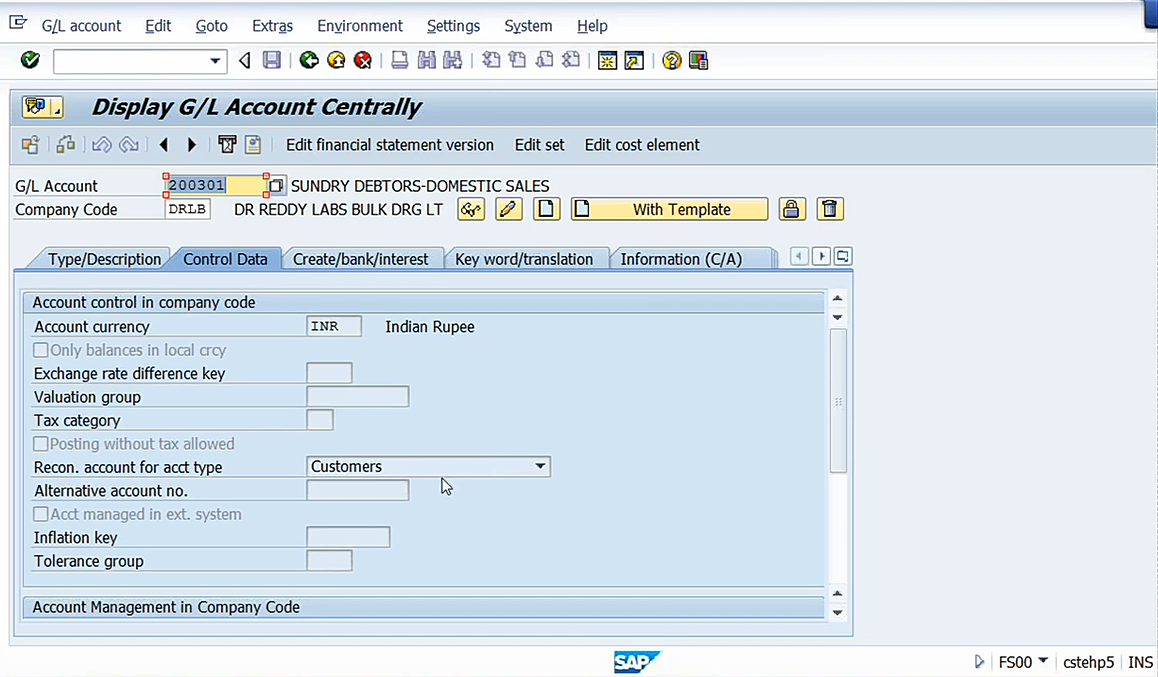The height and width of the screenshot is (677, 1158).
Task: Click the Print icon
Action: tap(400, 60)
